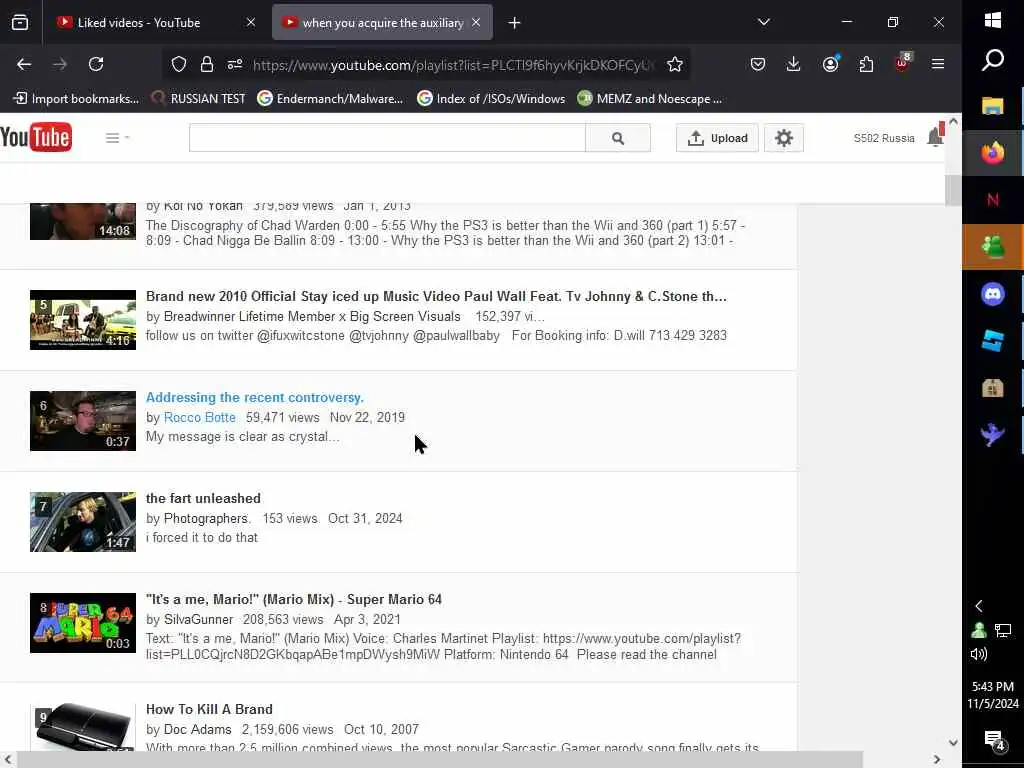Viewport: 1024px width, 768px height.
Task: Open the Super Mario 64 thumbnail
Action: pyautogui.click(x=83, y=623)
